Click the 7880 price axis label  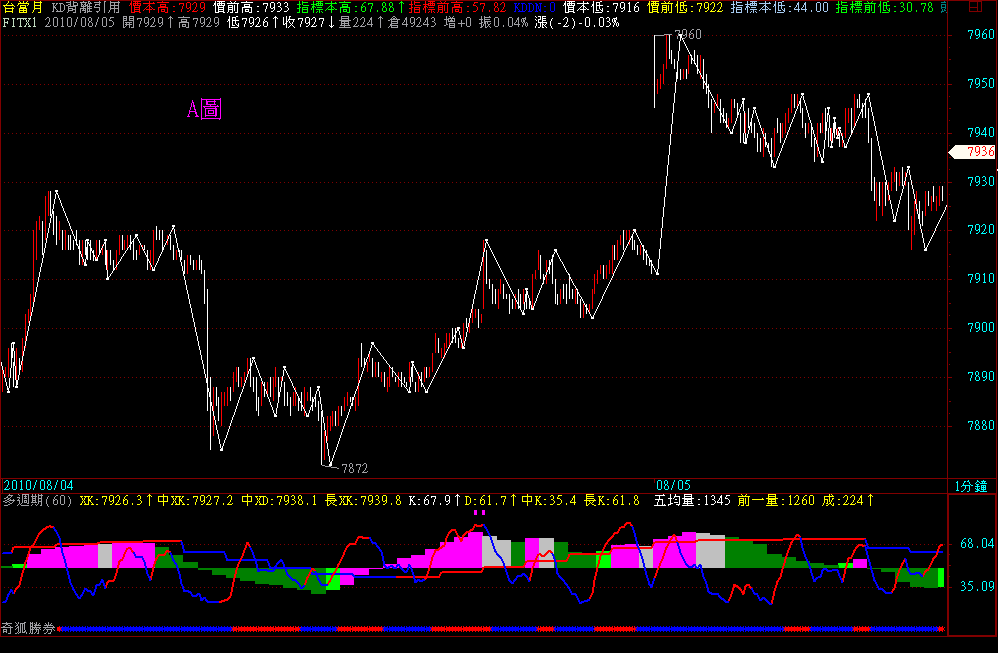pyautogui.click(x=980, y=425)
